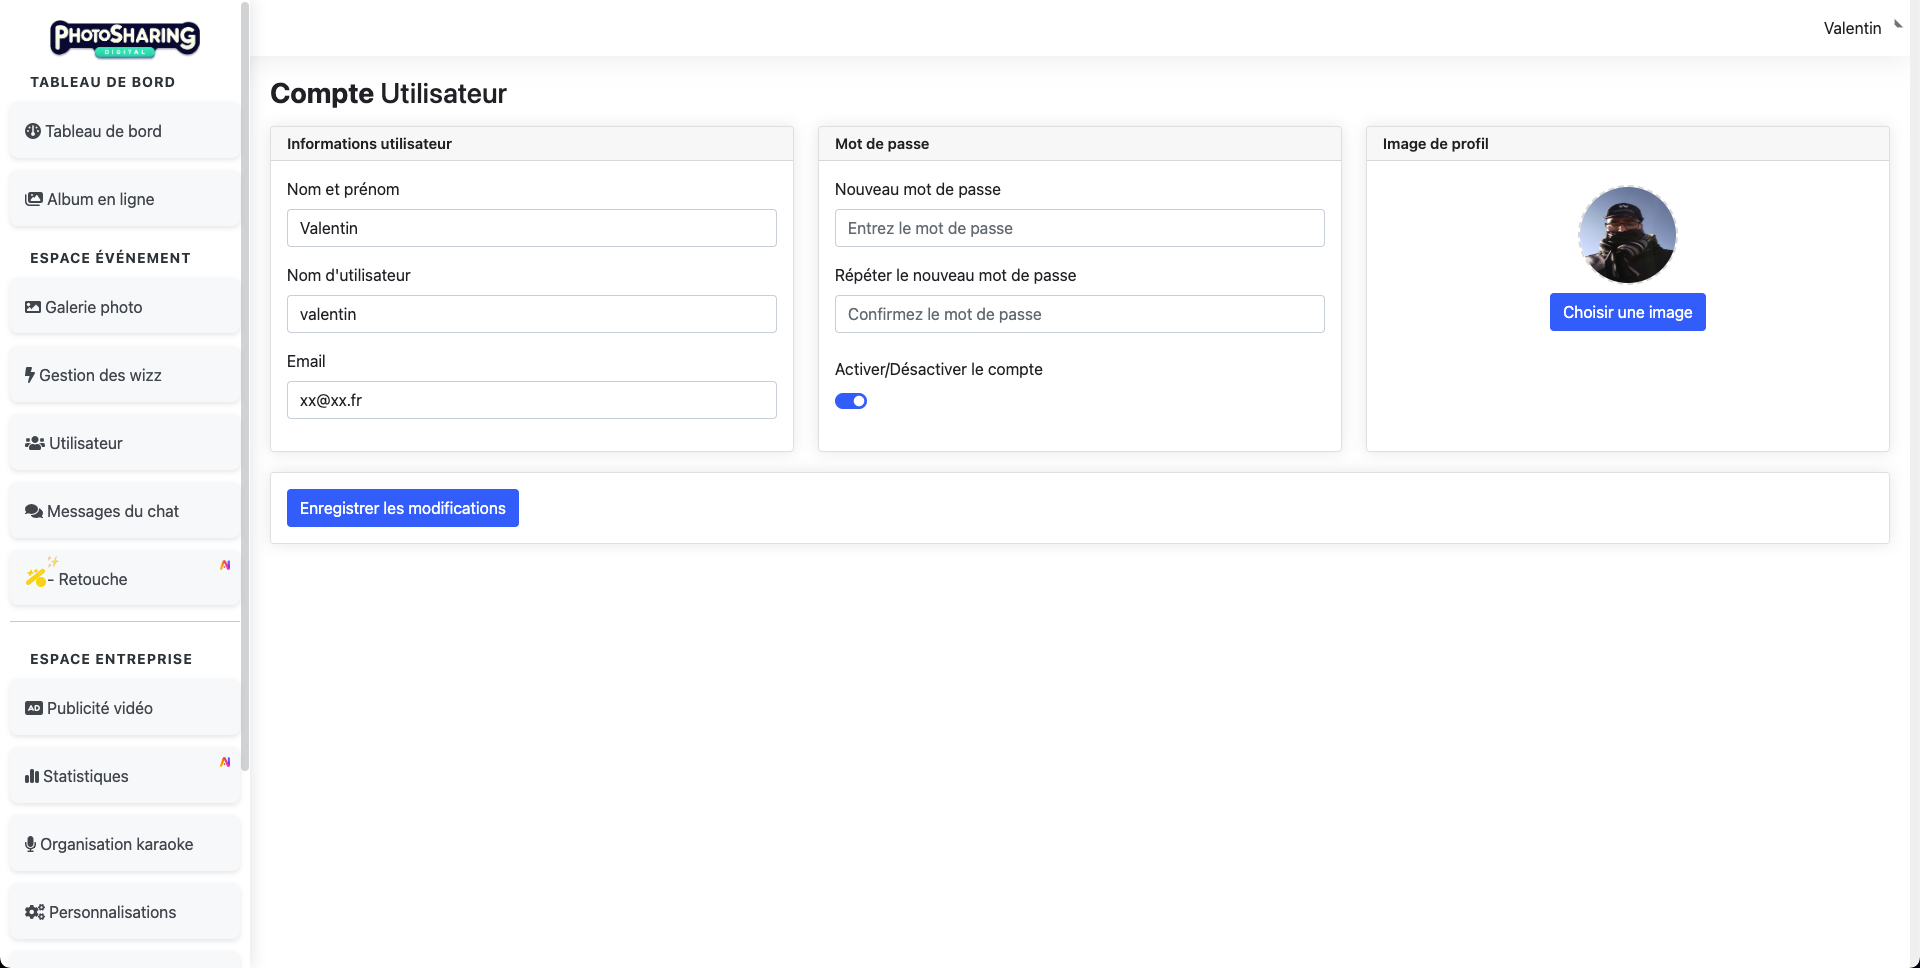Click the Nom et prénom field
The width and height of the screenshot is (1920, 968).
(x=532, y=228)
